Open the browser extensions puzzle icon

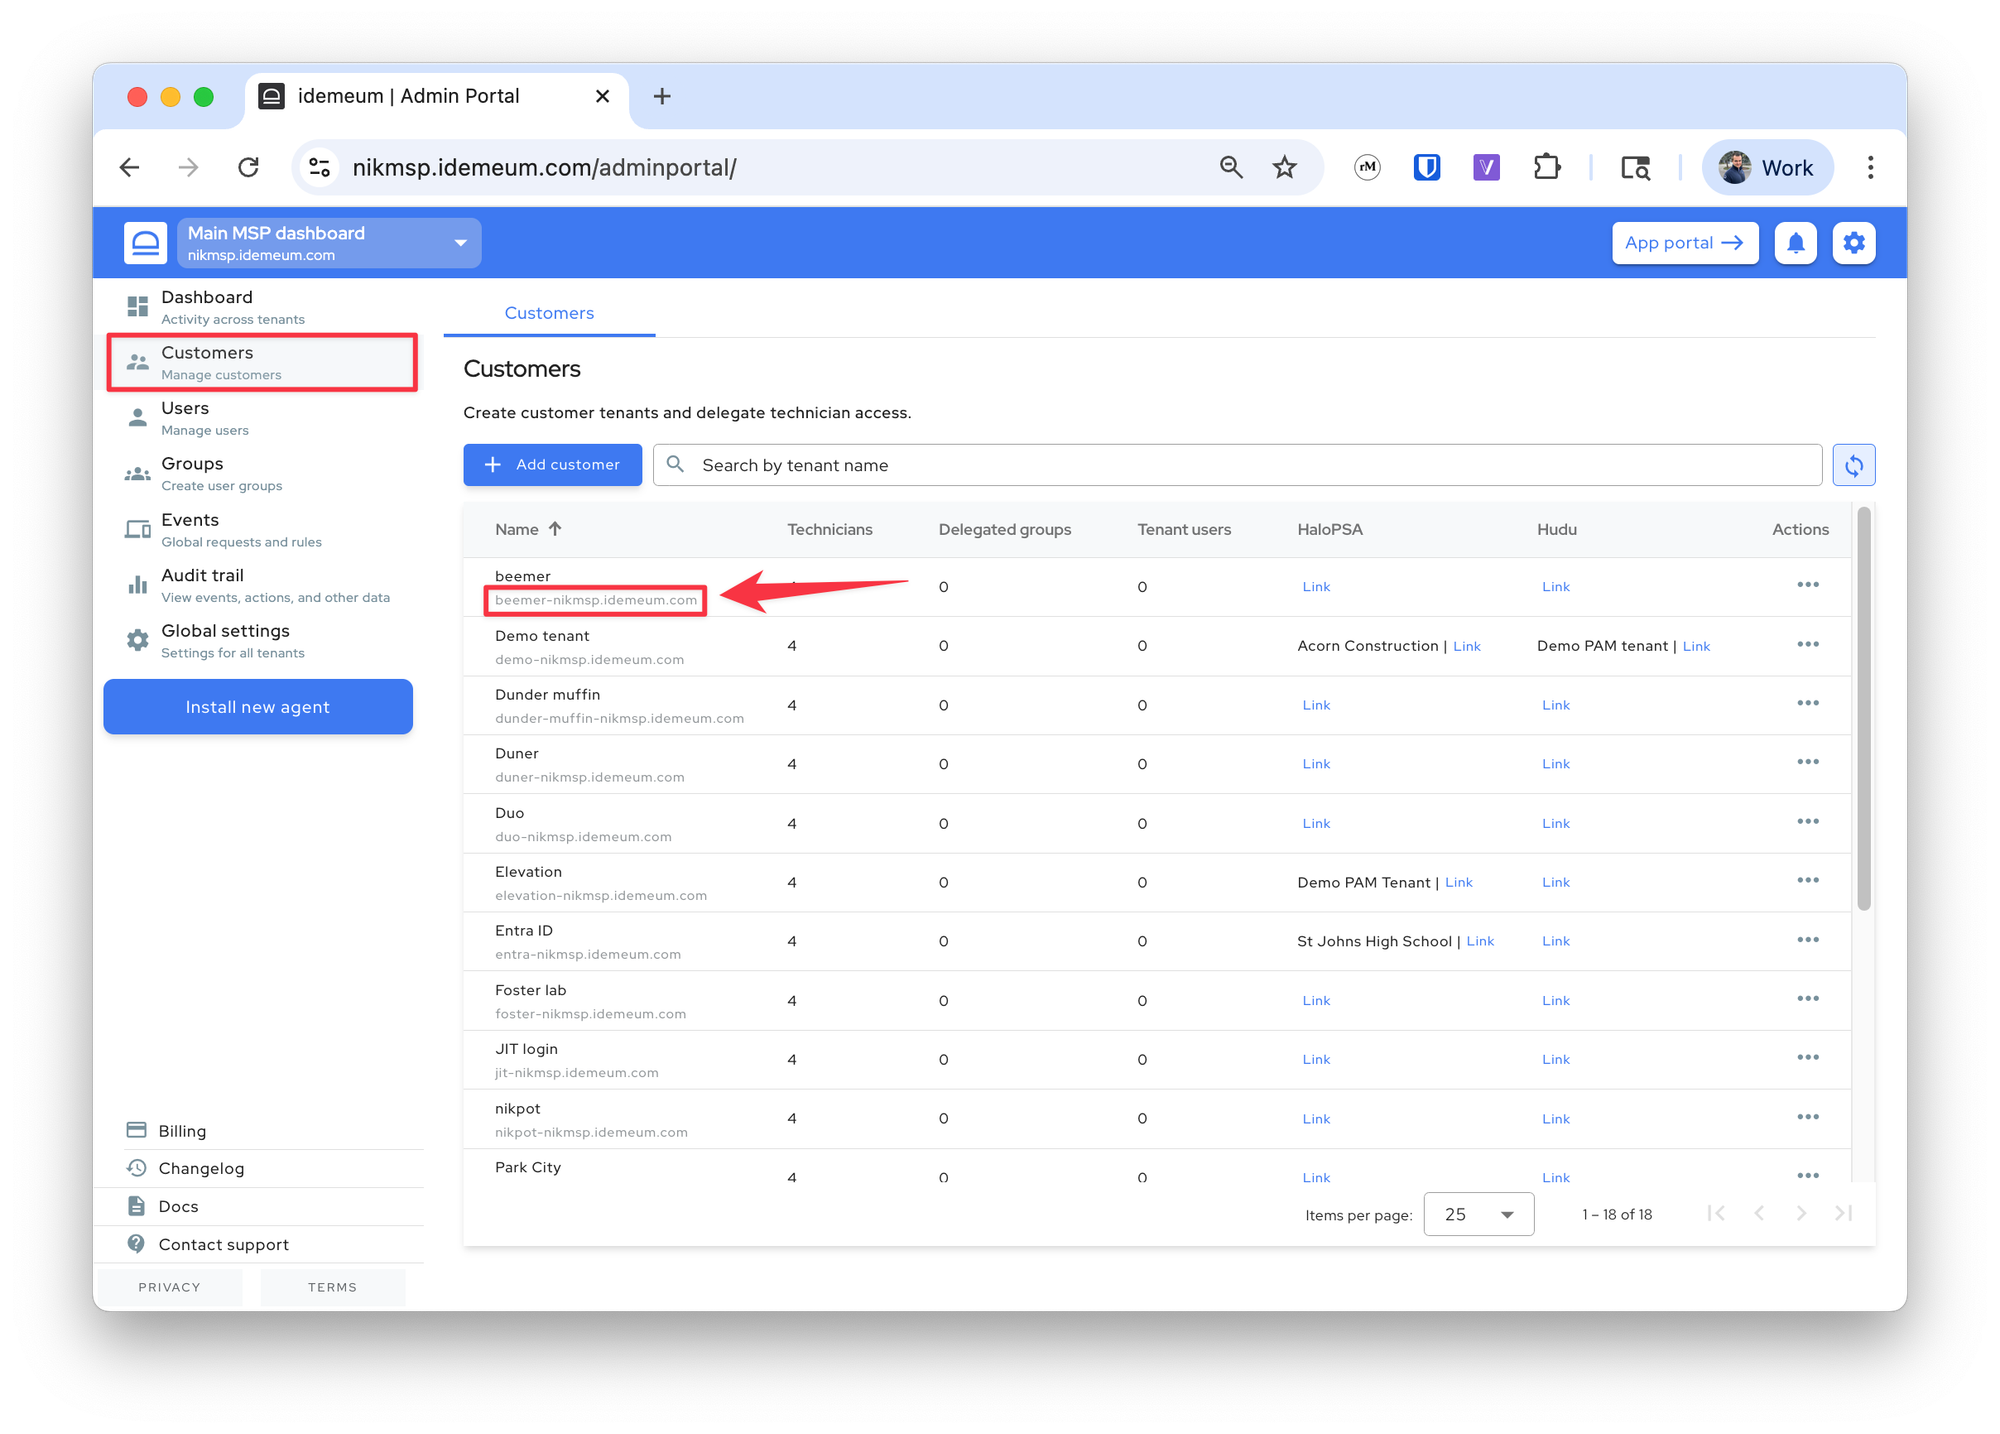(x=1546, y=167)
